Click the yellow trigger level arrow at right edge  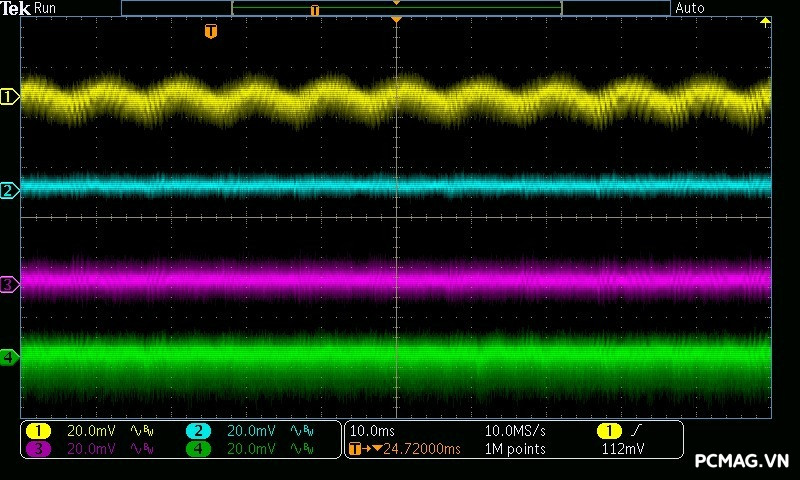coord(766,22)
